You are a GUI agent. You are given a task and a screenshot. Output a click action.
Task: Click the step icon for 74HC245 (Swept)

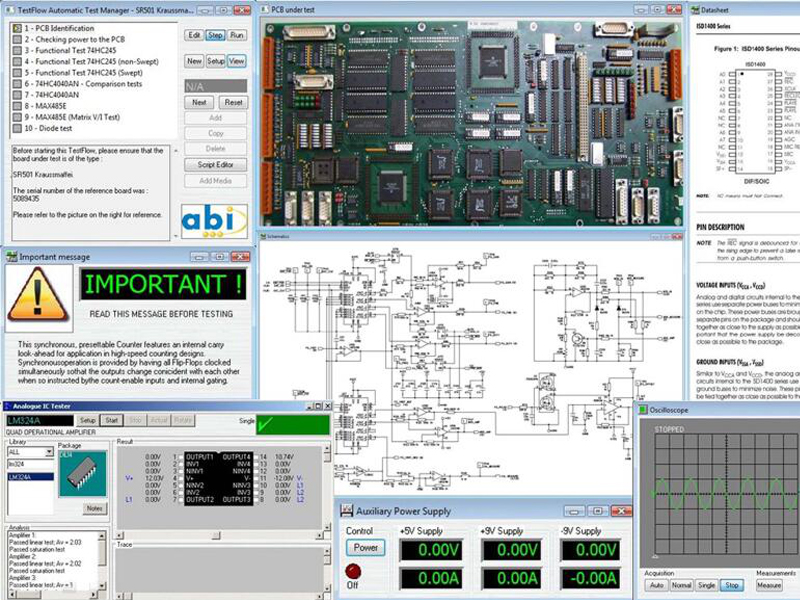point(17,73)
